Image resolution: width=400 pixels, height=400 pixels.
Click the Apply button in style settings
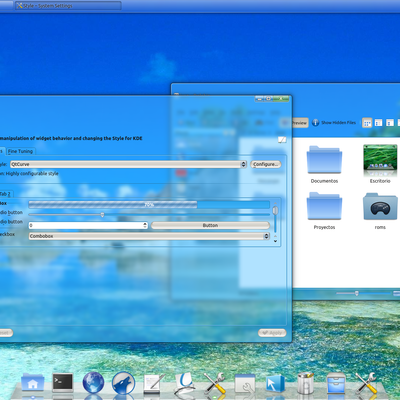[272, 333]
